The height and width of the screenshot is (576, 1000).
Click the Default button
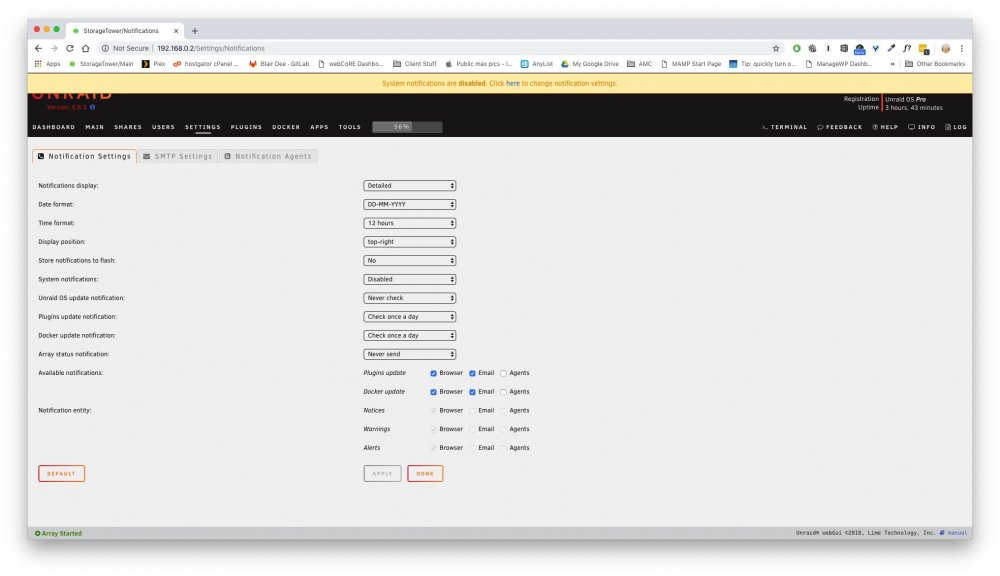tap(61, 473)
